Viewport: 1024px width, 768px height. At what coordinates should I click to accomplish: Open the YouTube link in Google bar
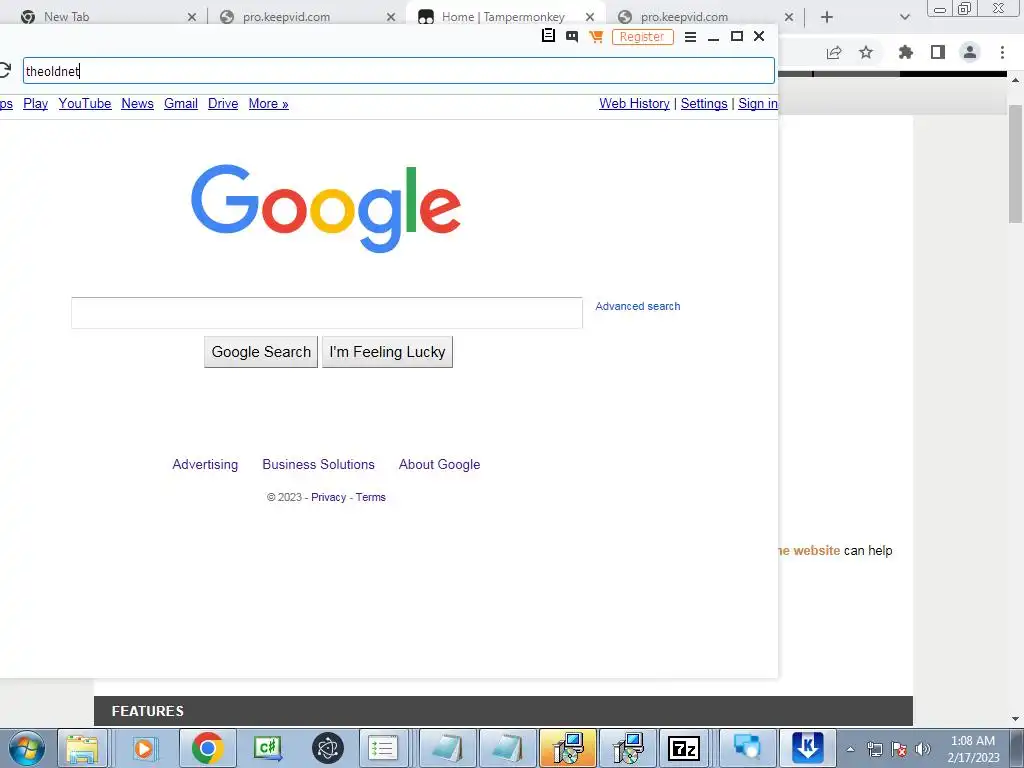pyautogui.click(x=85, y=104)
